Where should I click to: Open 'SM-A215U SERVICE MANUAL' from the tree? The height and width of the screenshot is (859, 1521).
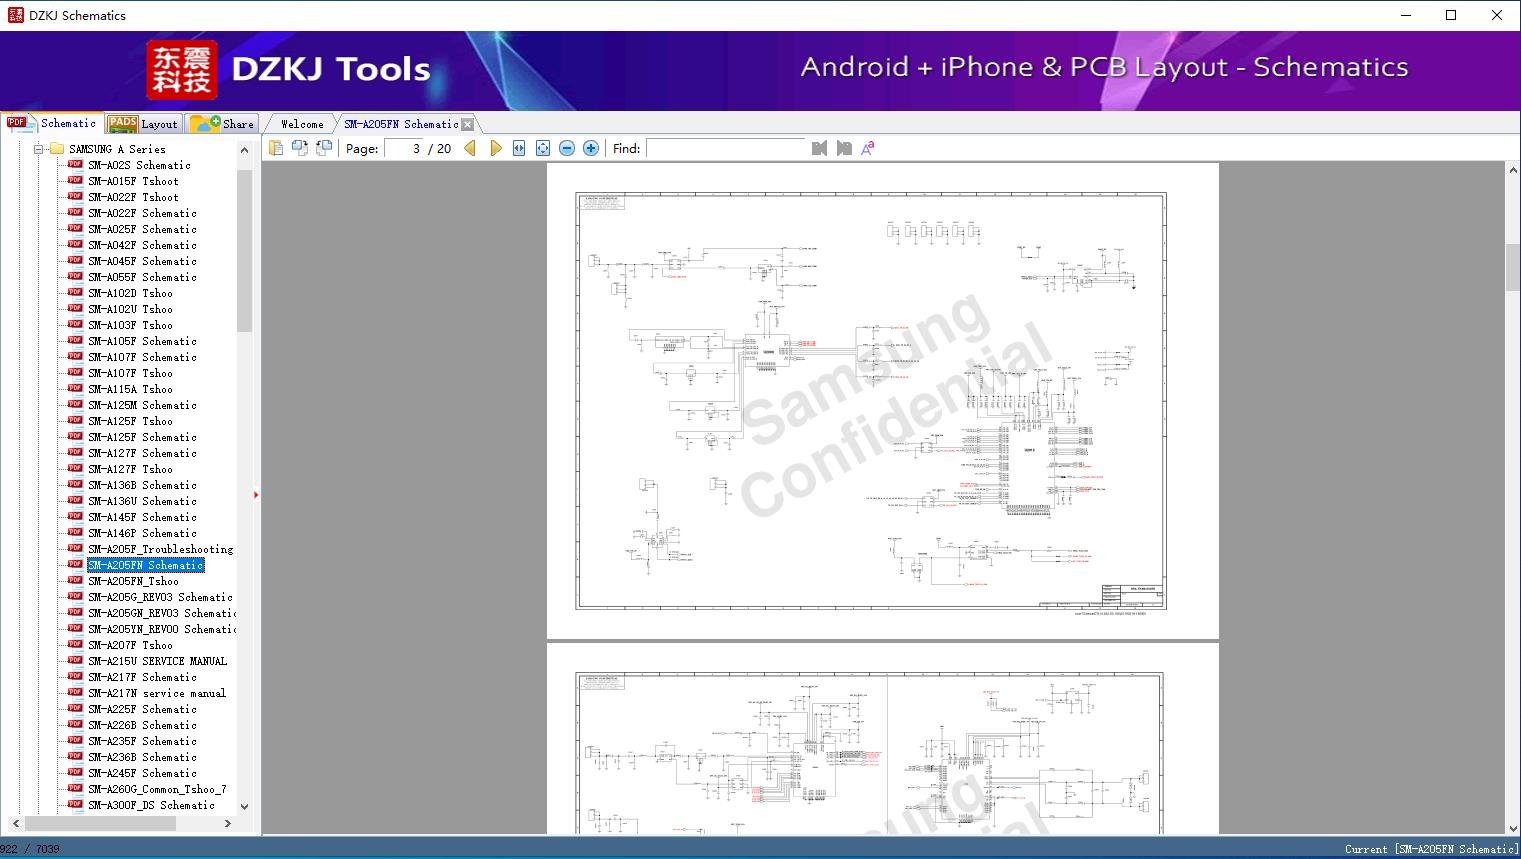pos(157,661)
